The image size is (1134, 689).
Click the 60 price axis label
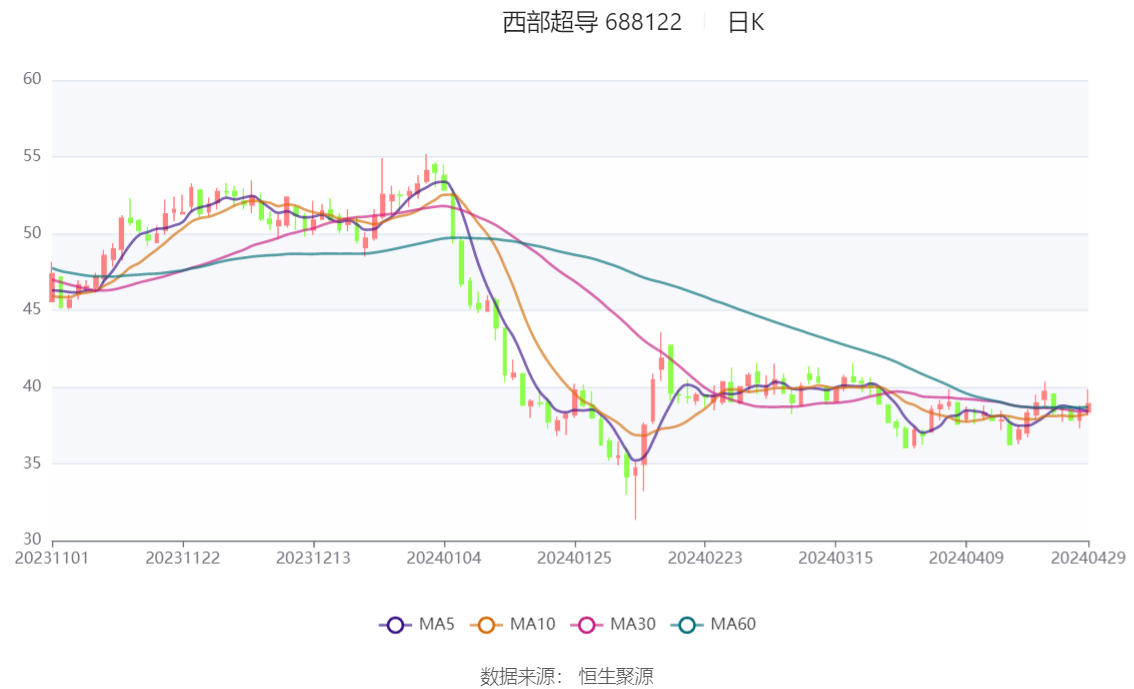click(x=32, y=79)
